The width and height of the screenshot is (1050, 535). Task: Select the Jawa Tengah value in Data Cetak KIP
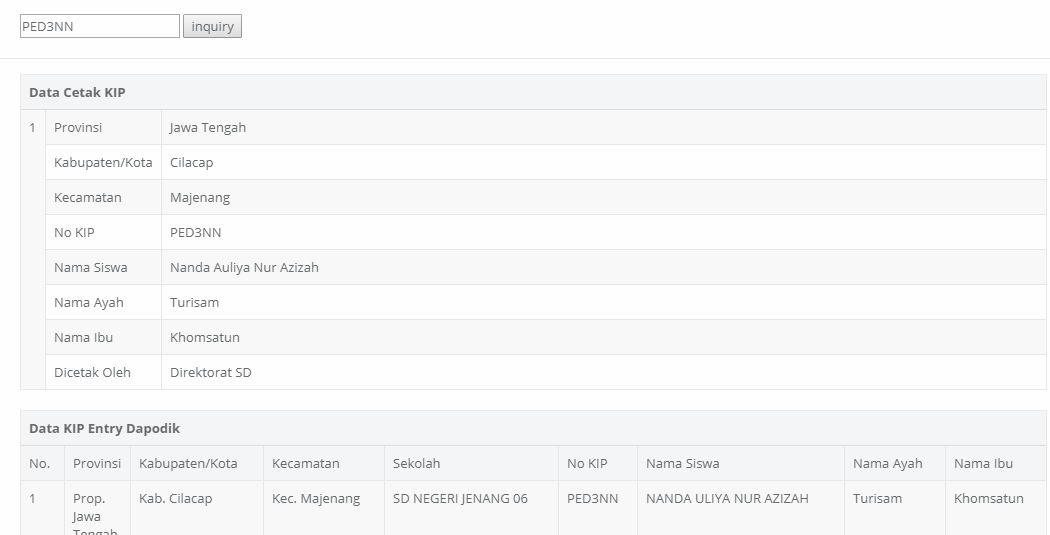point(208,127)
